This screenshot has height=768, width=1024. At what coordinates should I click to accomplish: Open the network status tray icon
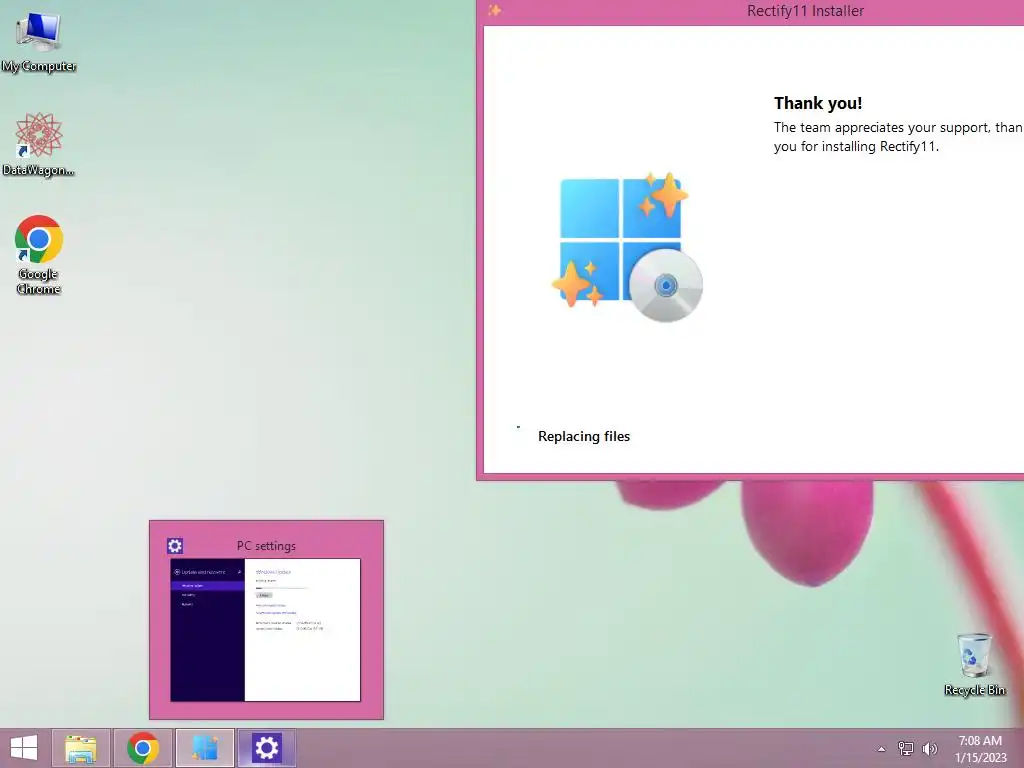906,748
